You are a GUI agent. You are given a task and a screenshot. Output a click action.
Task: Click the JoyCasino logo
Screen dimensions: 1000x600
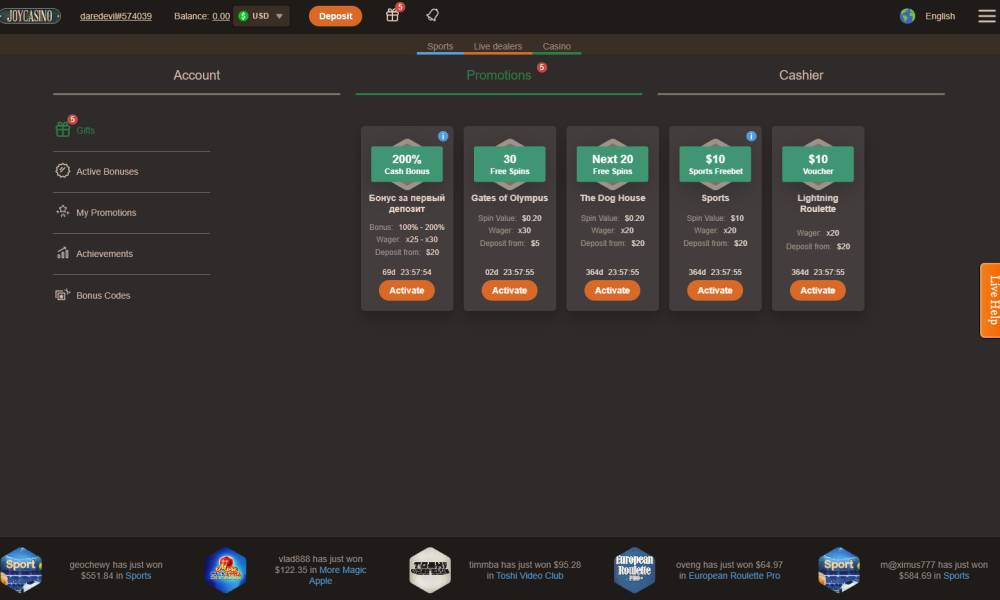coord(30,16)
